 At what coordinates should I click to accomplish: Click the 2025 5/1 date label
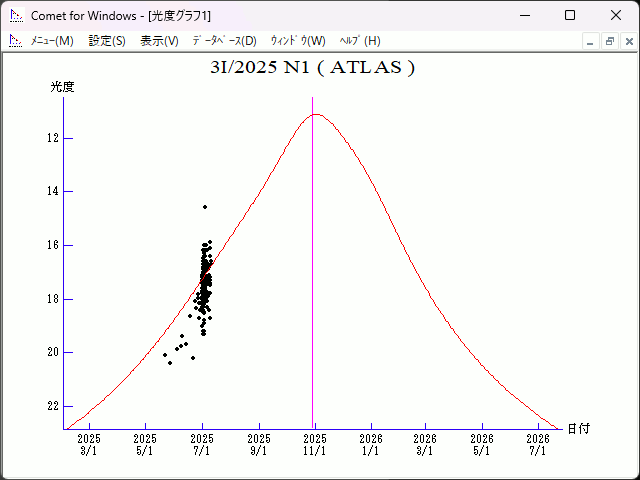(x=145, y=445)
